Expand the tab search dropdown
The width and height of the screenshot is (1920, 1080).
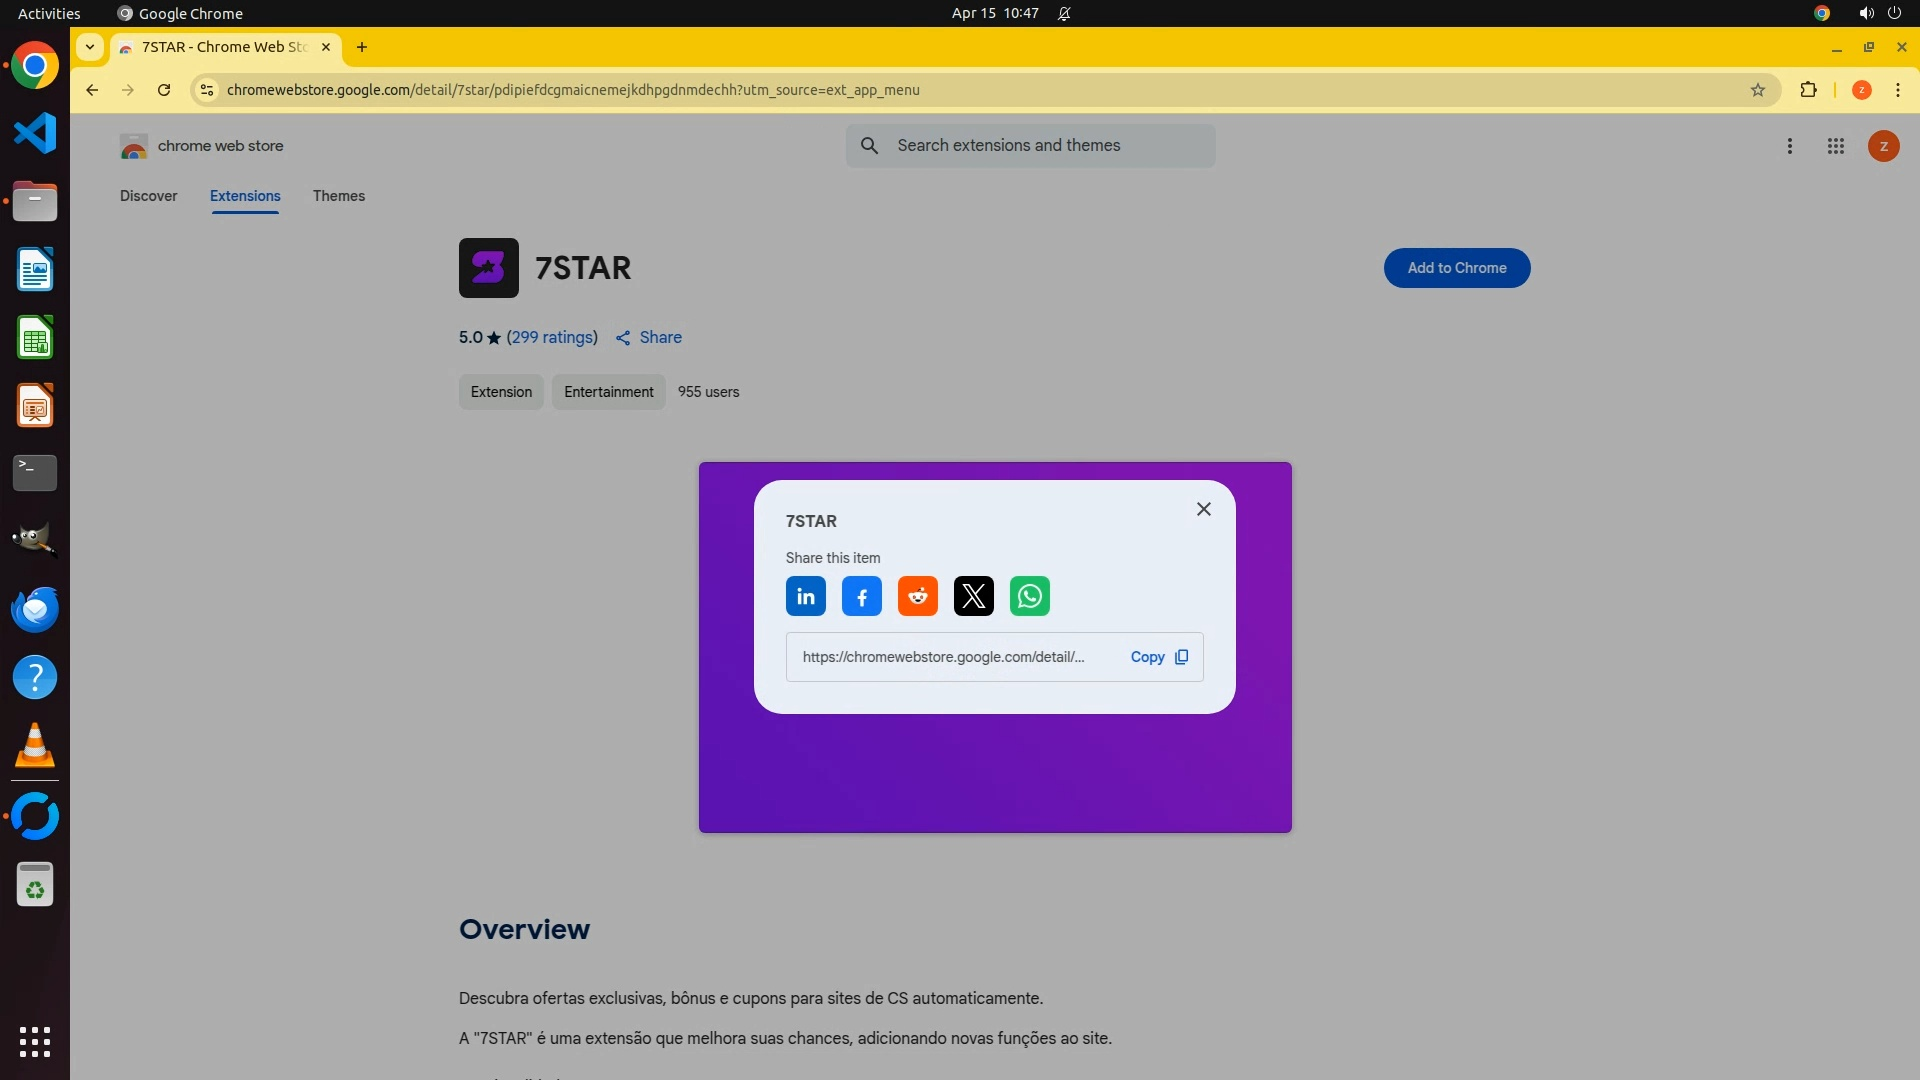[90, 47]
